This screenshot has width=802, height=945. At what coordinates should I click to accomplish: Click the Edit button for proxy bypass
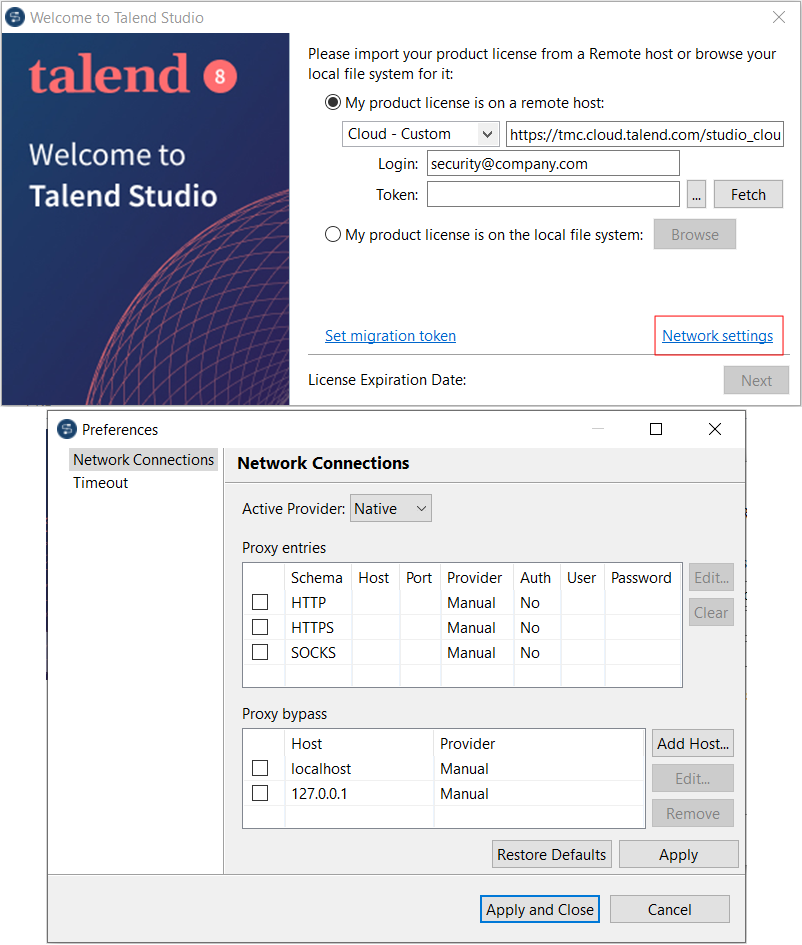[693, 779]
